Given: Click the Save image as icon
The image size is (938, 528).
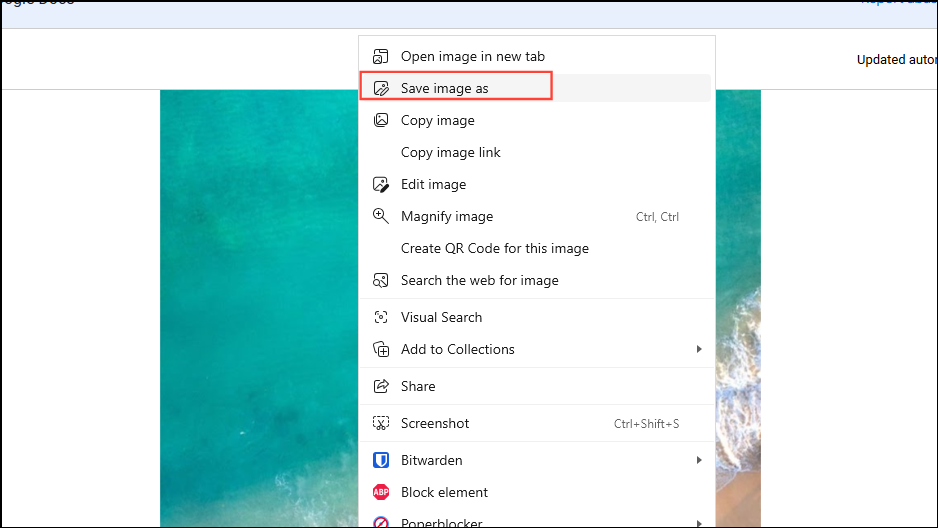Looking at the screenshot, I should (x=380, y=88).
